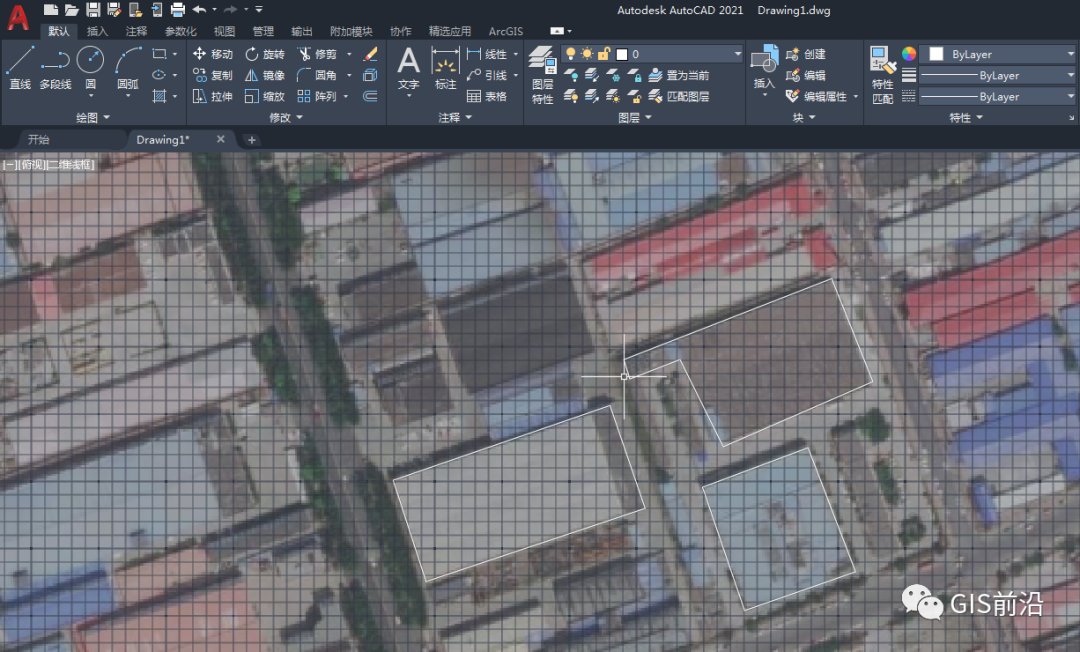Toggle the layer lock padlock icon
Screen dimensions: 1080x652
pyautogui.click(x=604, y=54)
